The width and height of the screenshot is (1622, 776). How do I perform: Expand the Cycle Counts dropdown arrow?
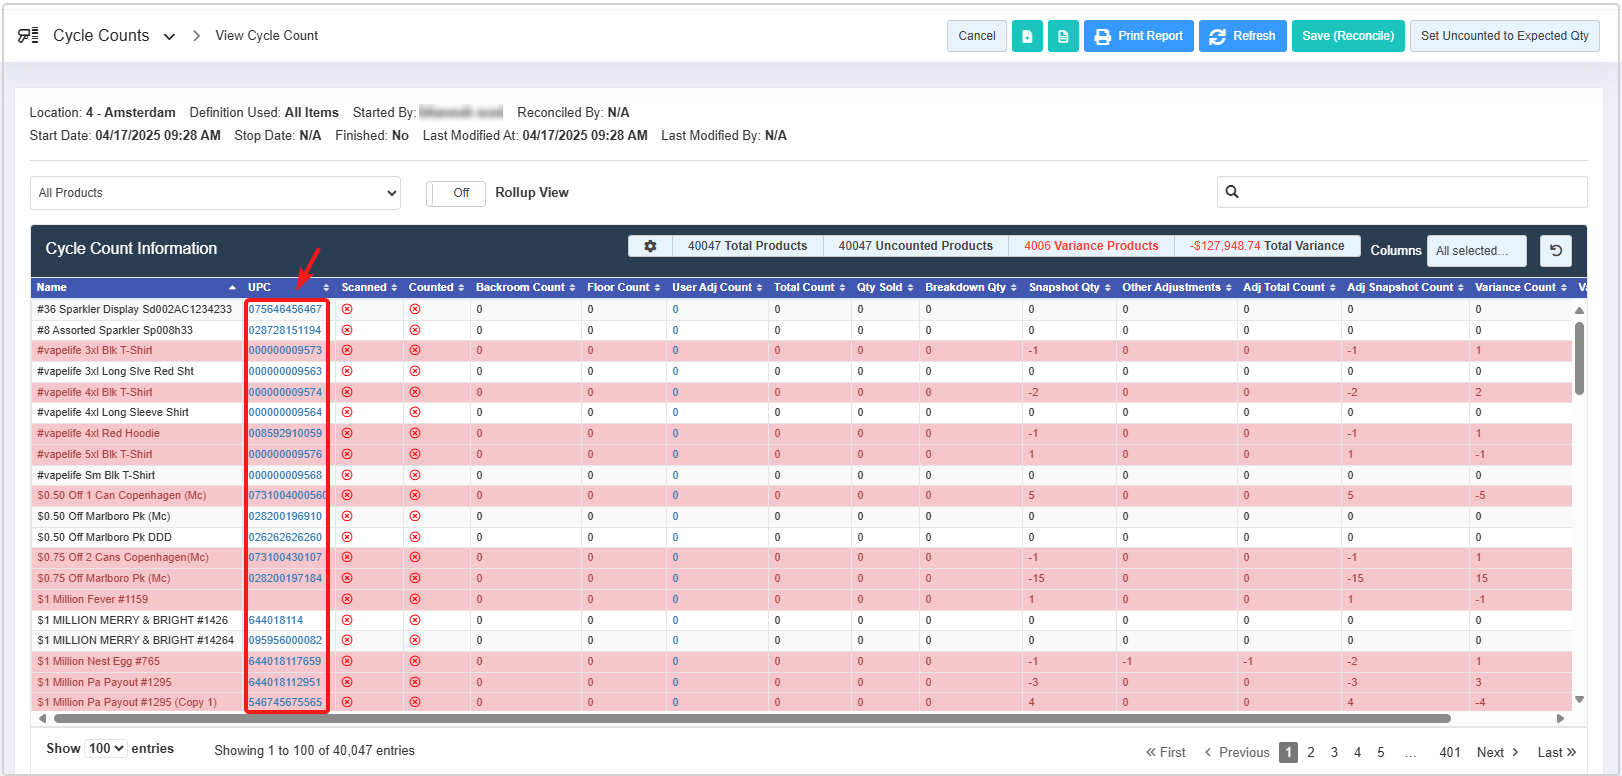coord(169,36)
